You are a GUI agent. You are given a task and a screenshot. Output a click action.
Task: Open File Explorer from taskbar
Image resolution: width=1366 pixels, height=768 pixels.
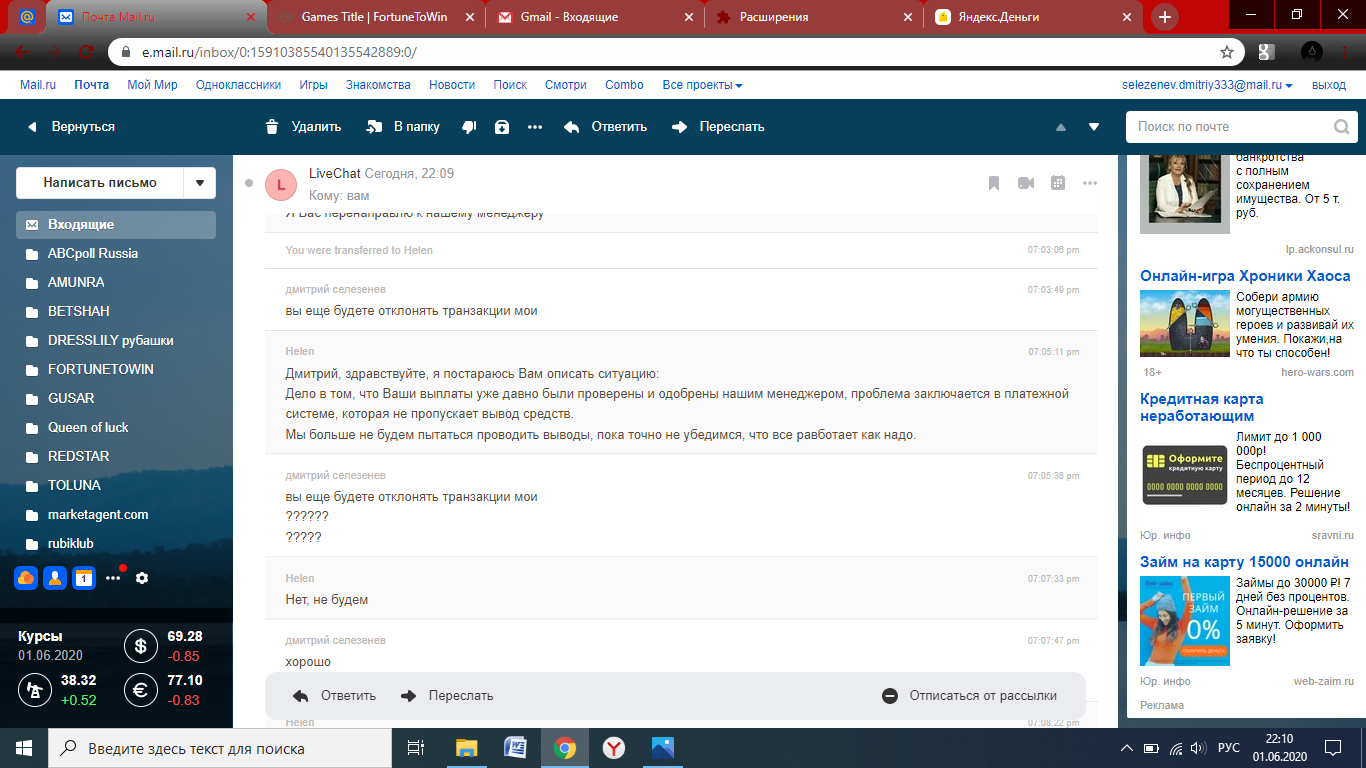point(467,748)
